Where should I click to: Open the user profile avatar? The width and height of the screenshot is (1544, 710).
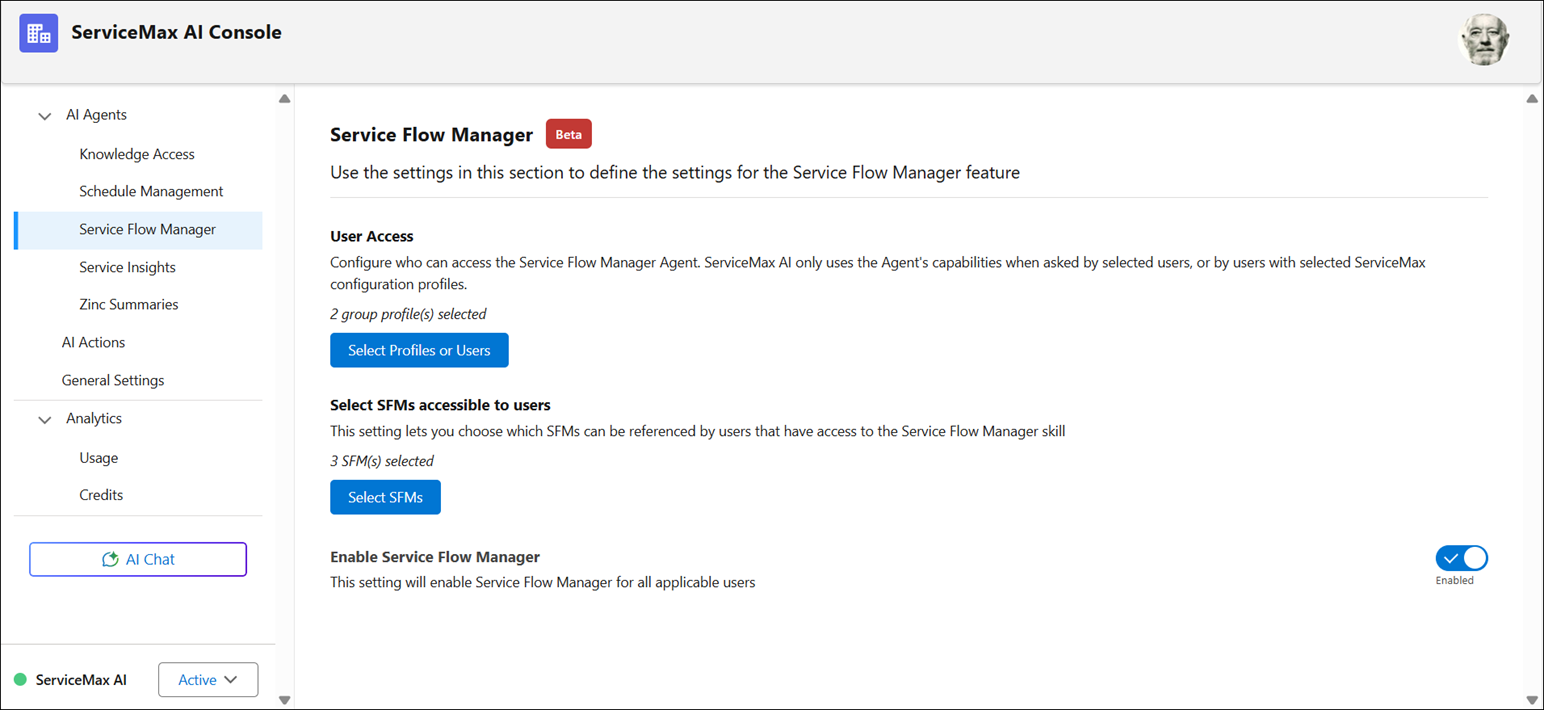[x=1484, y=40]
